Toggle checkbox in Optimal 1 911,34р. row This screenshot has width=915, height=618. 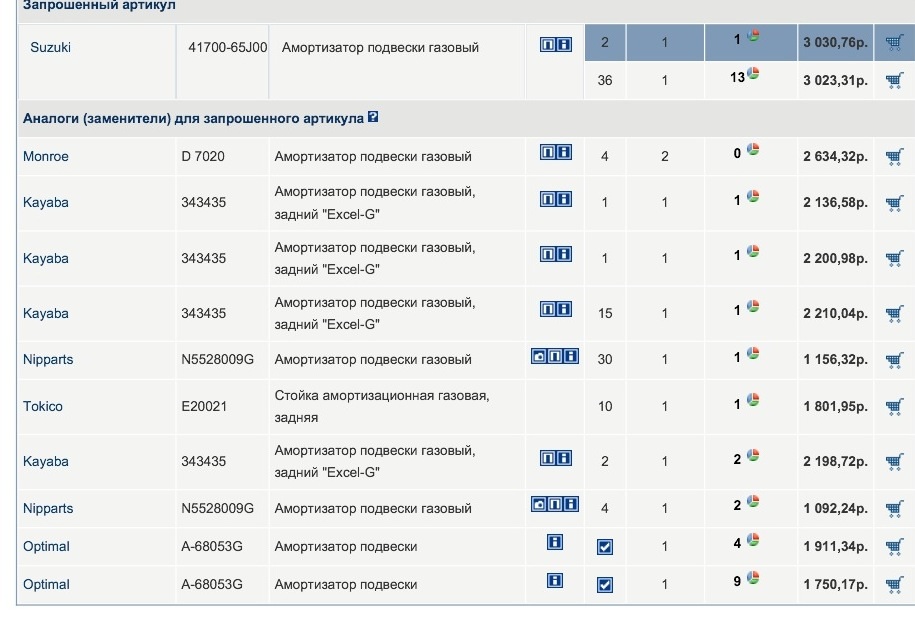coord(604,547)
